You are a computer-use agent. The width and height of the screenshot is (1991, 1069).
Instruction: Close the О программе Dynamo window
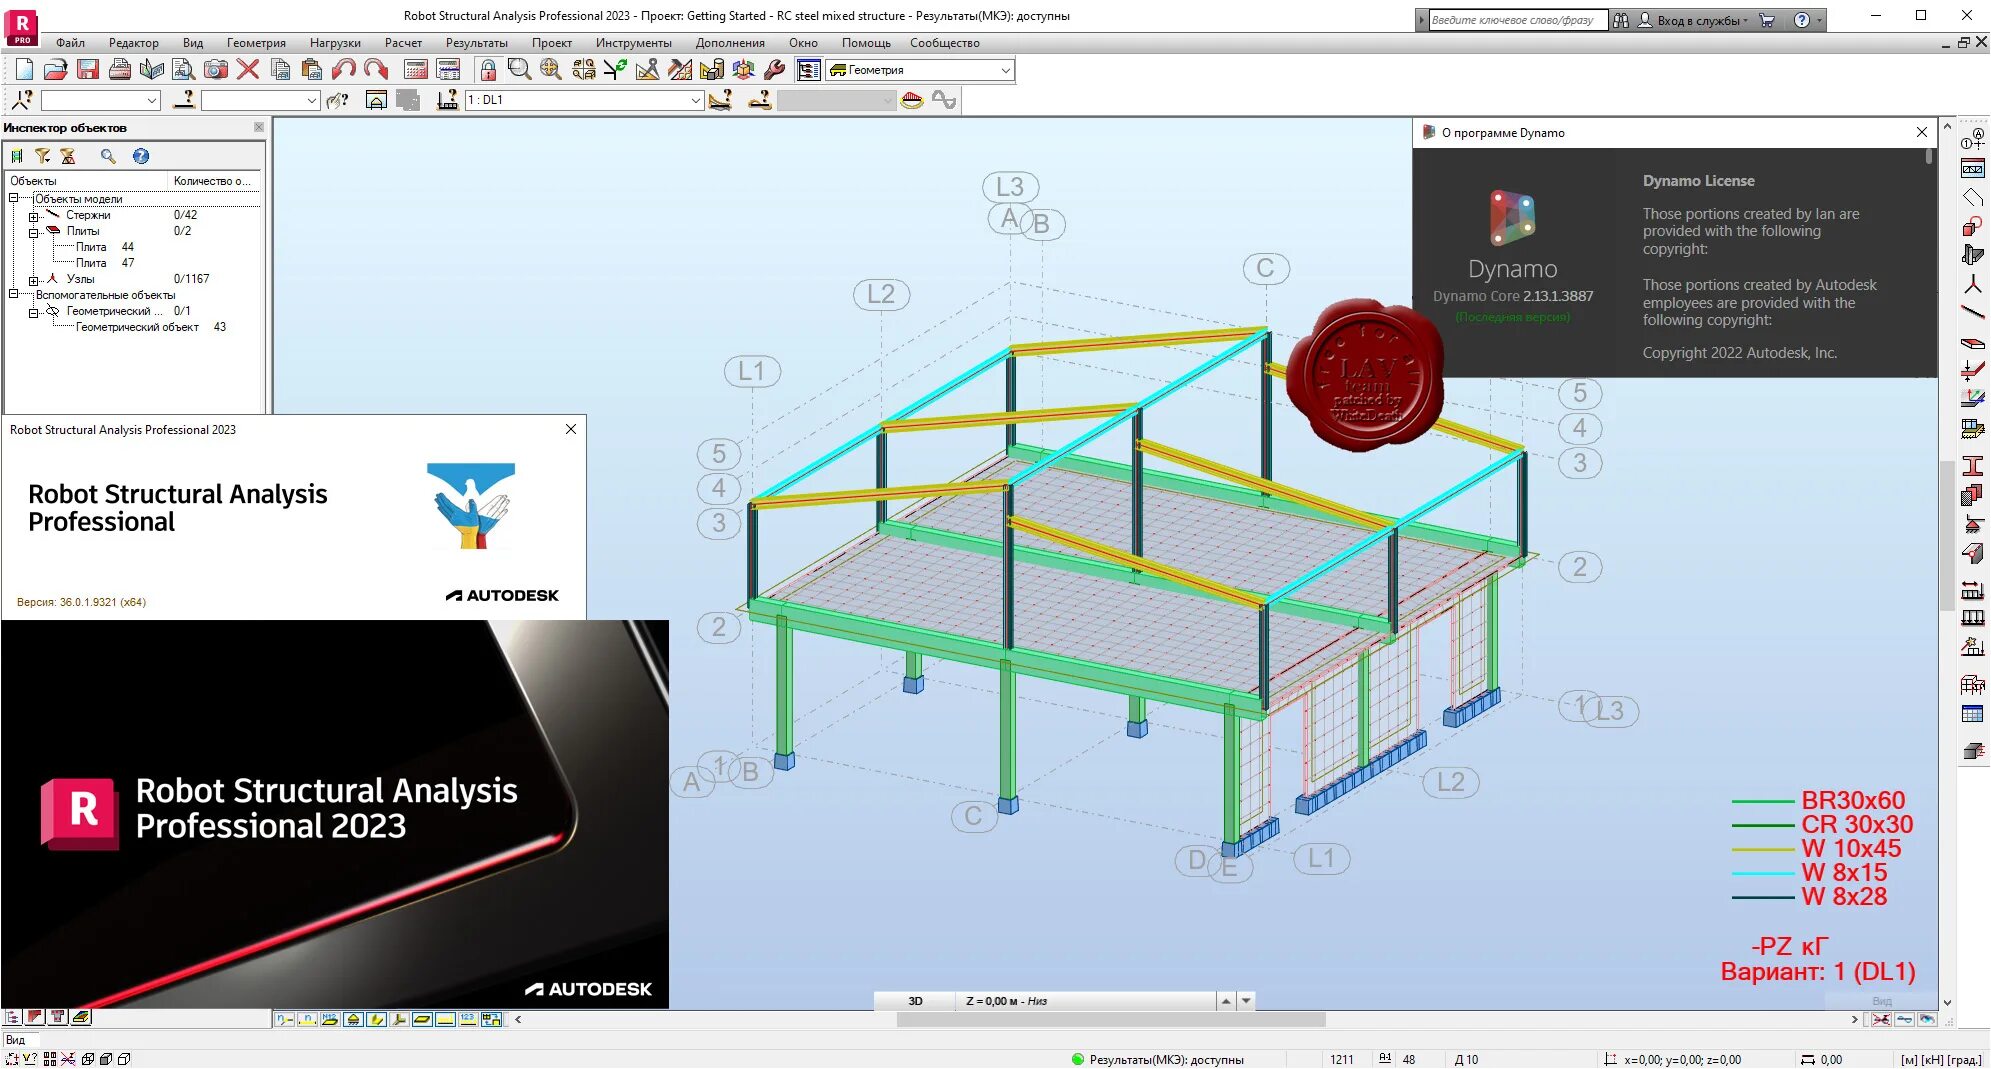coord(1921,132)
